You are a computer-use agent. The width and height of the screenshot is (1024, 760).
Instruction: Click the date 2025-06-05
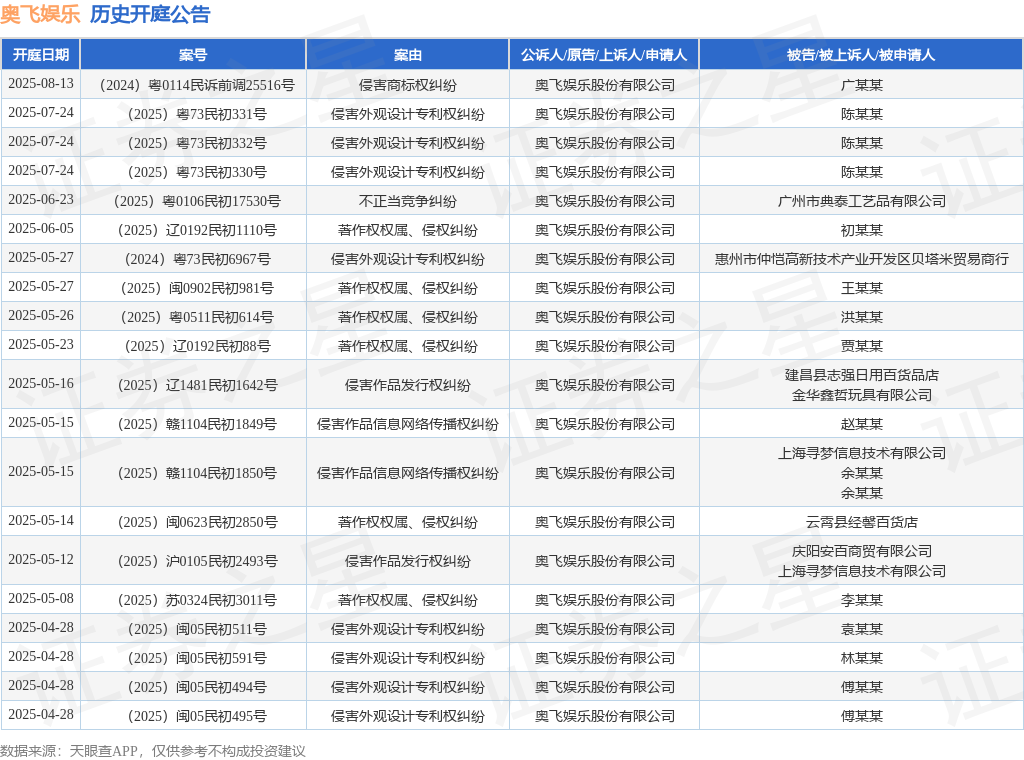(40, 229)
